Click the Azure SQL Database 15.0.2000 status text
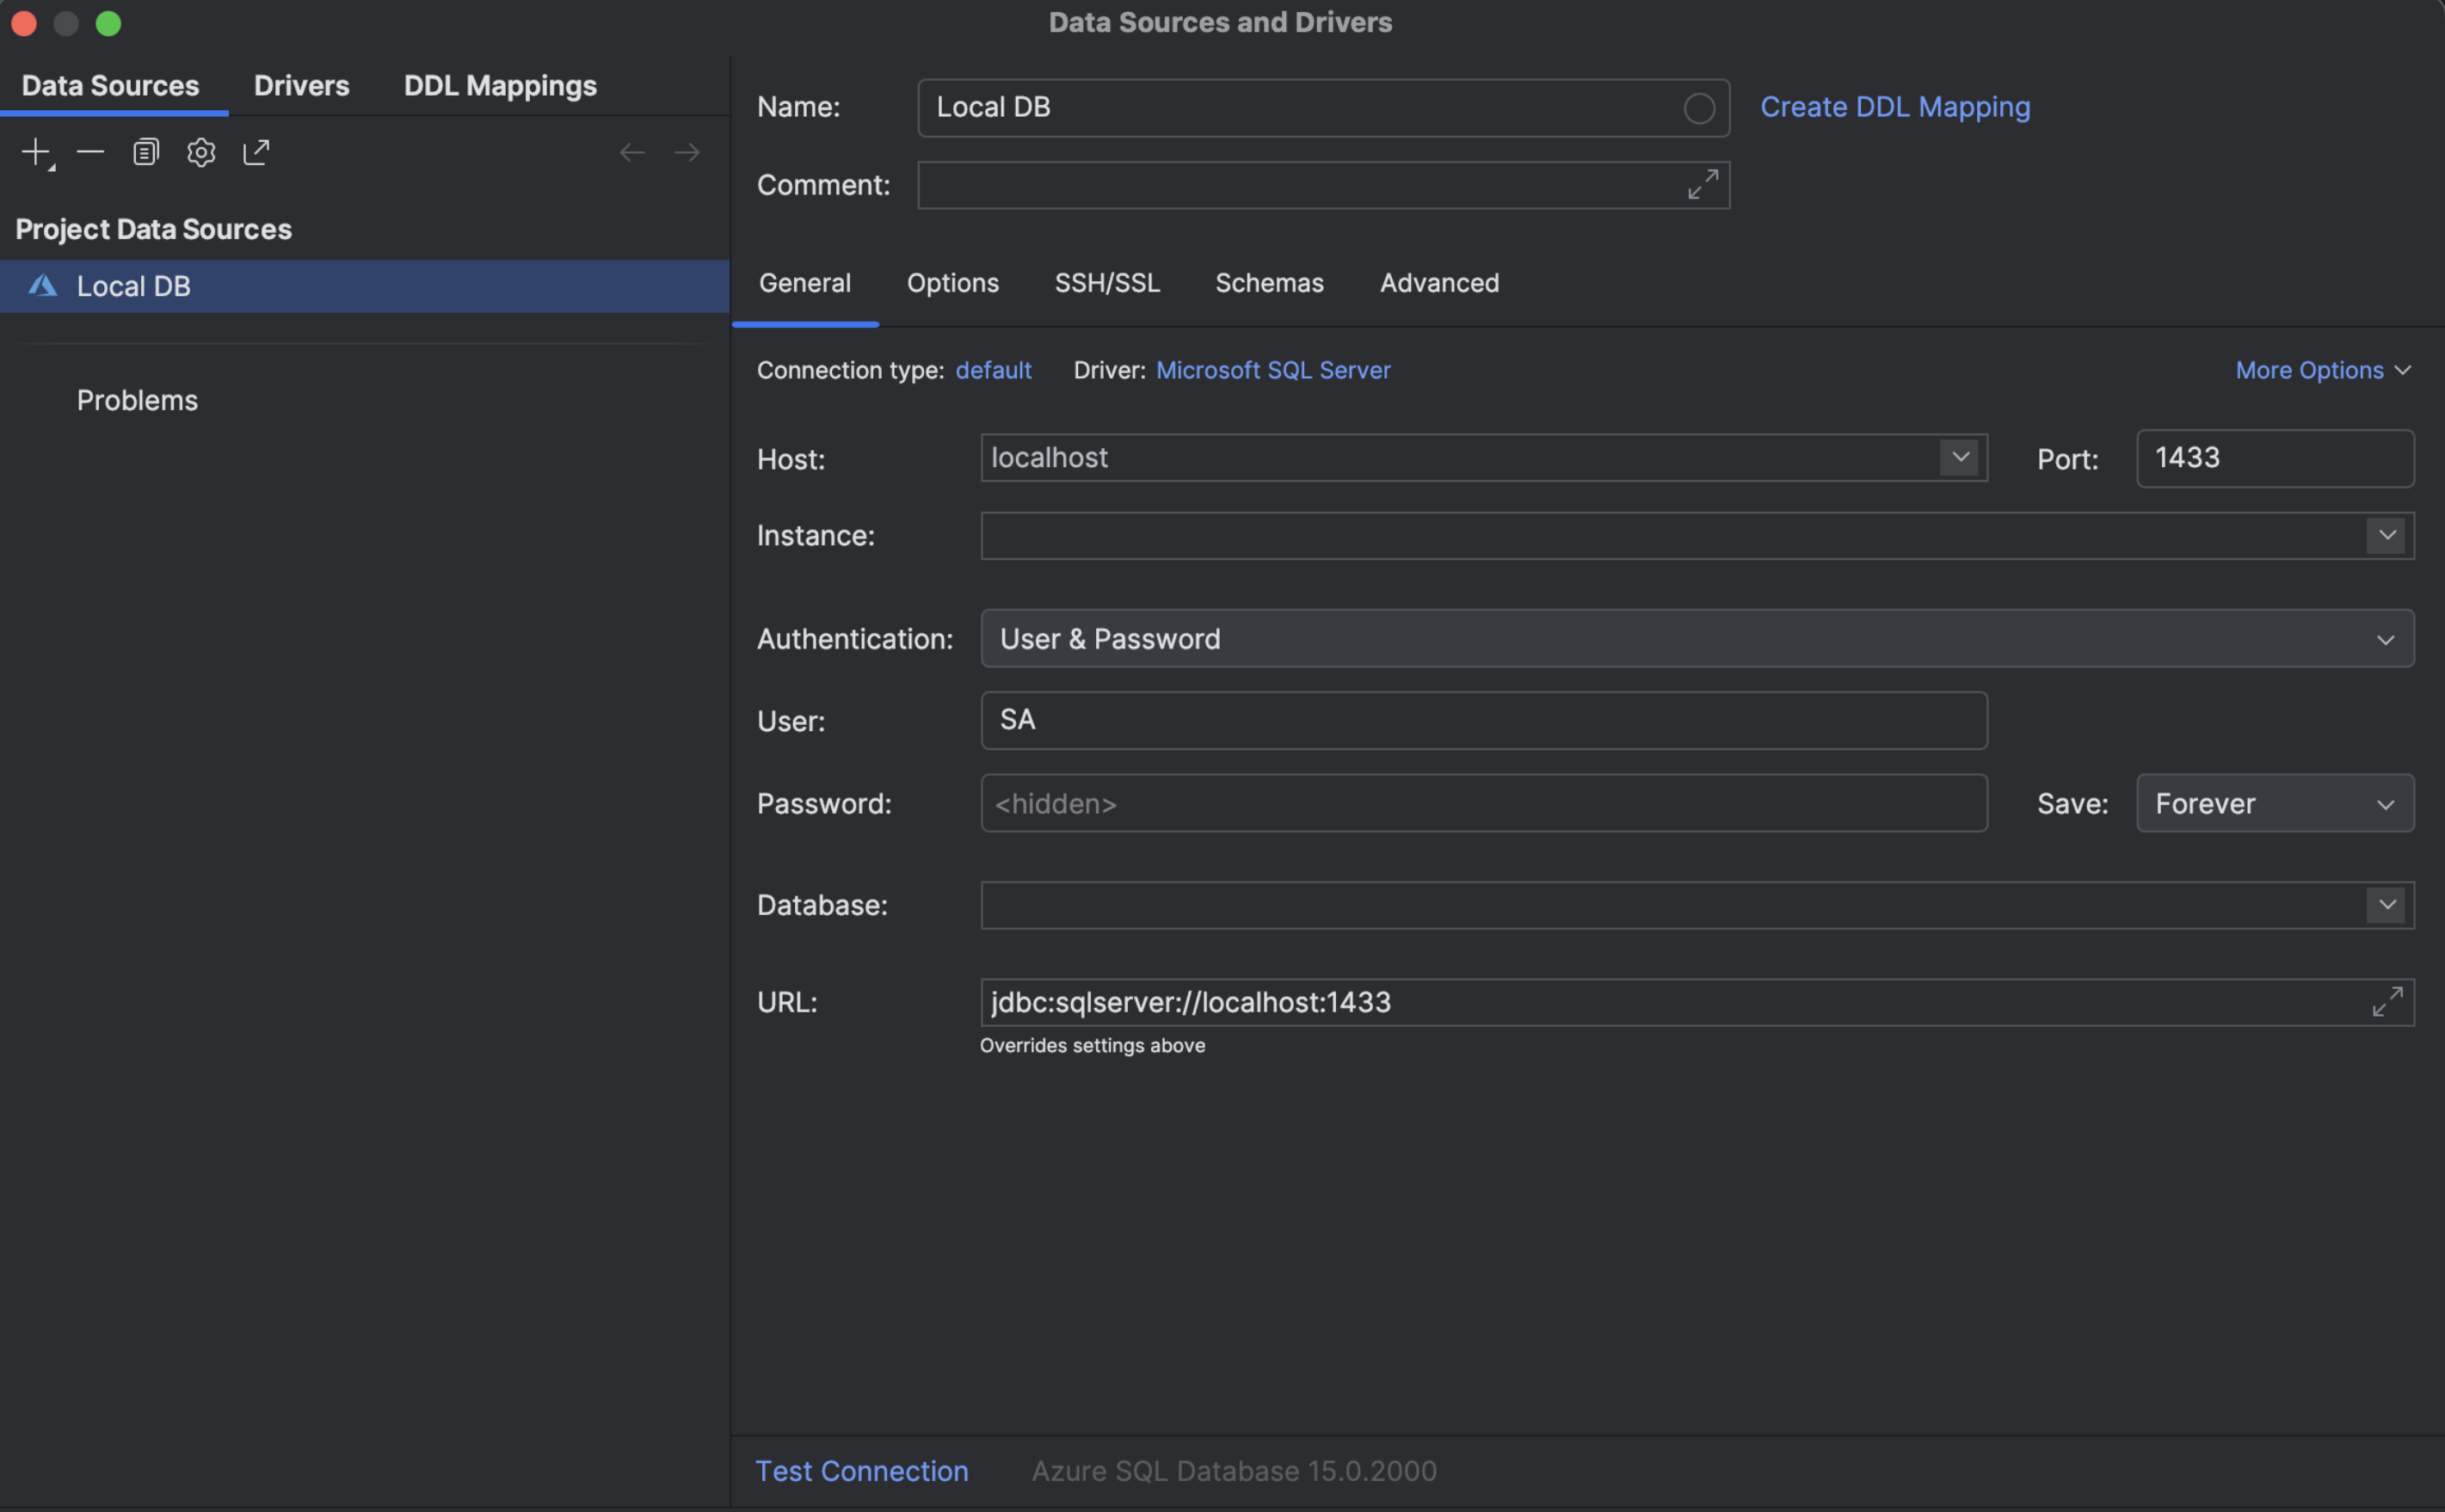This screenshot has width=2445, height=1512. coord(1234,1471)
